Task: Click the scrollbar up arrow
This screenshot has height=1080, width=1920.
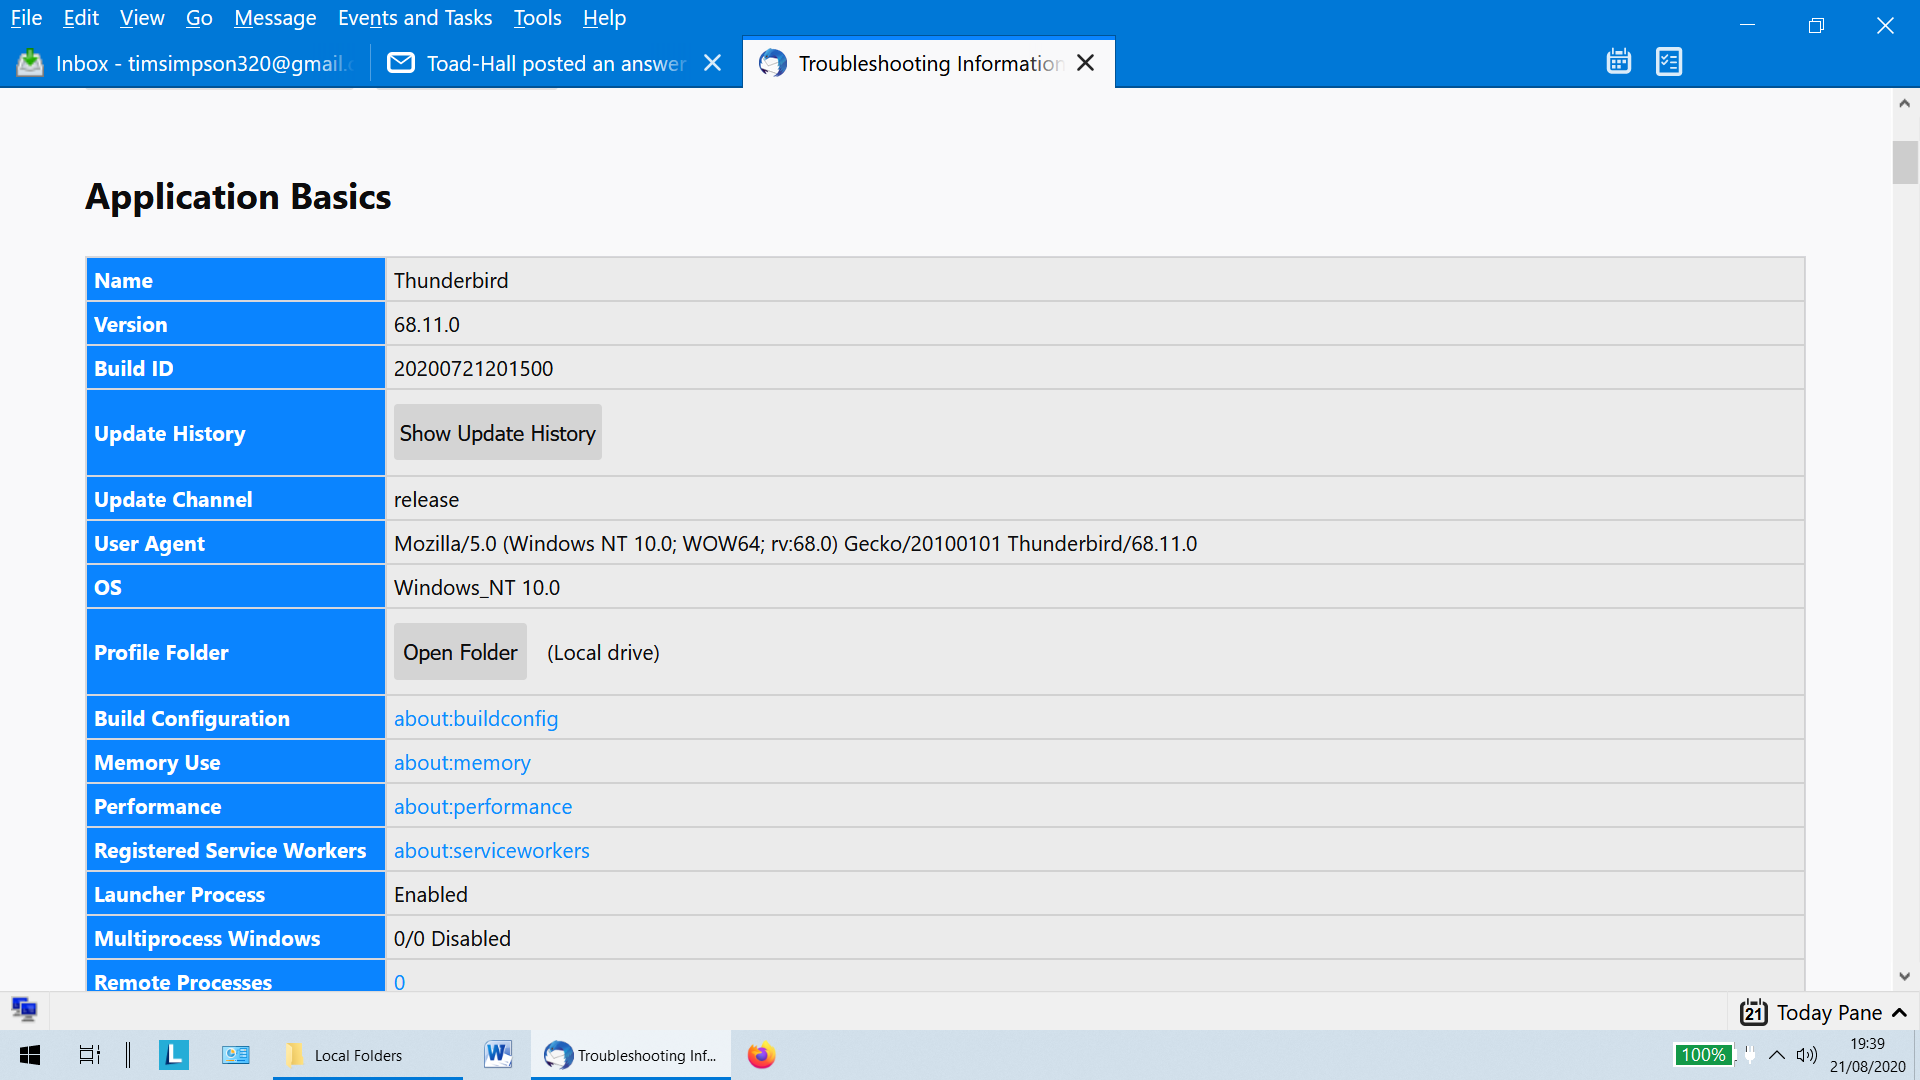Action: coord(1905,103)
